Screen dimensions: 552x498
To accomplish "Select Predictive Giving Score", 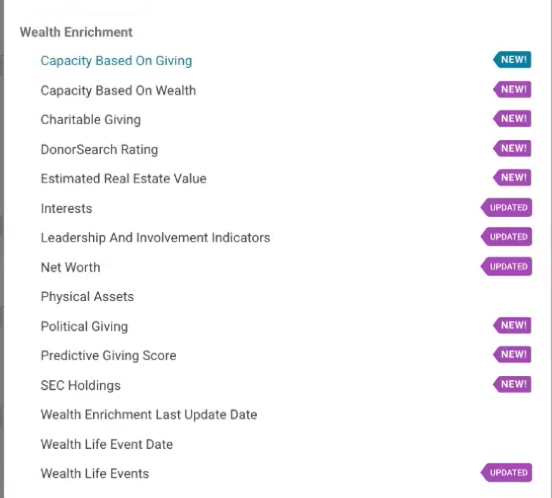I will tap(108, 355).
